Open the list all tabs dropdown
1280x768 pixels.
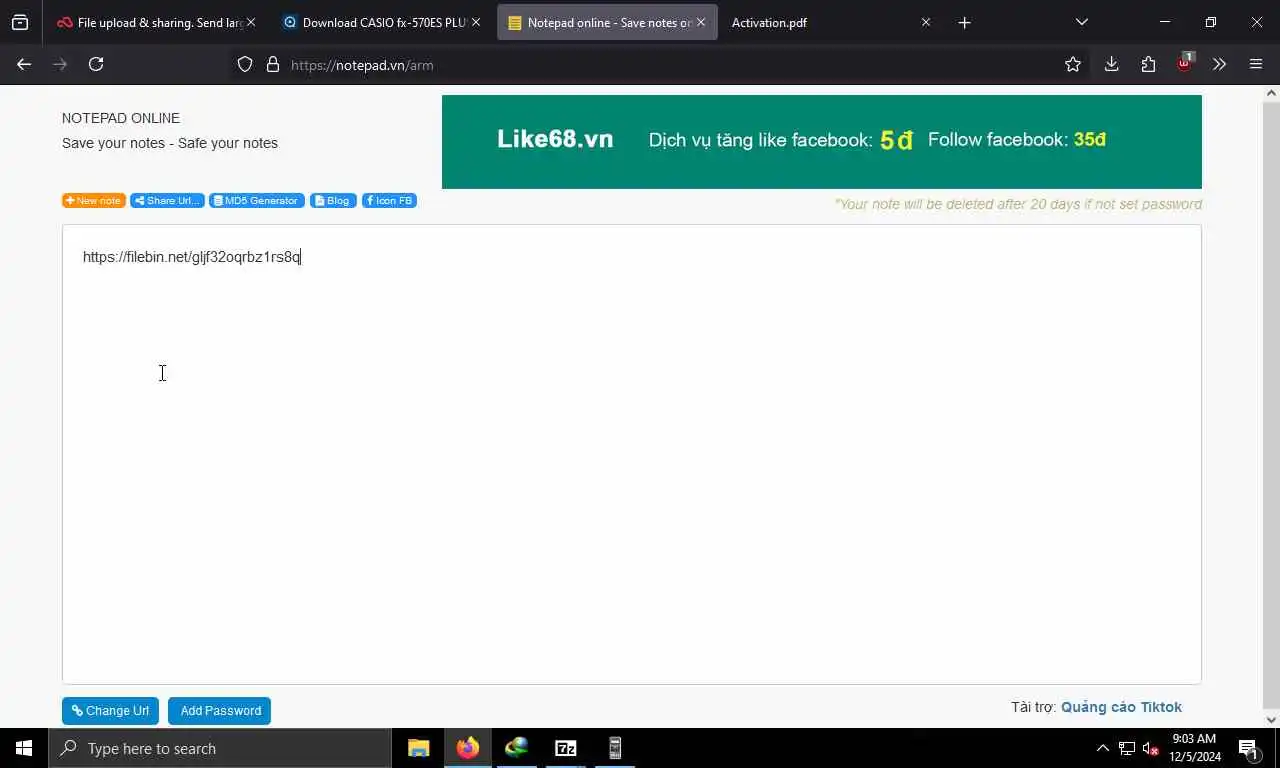[x=1081, y=22]
